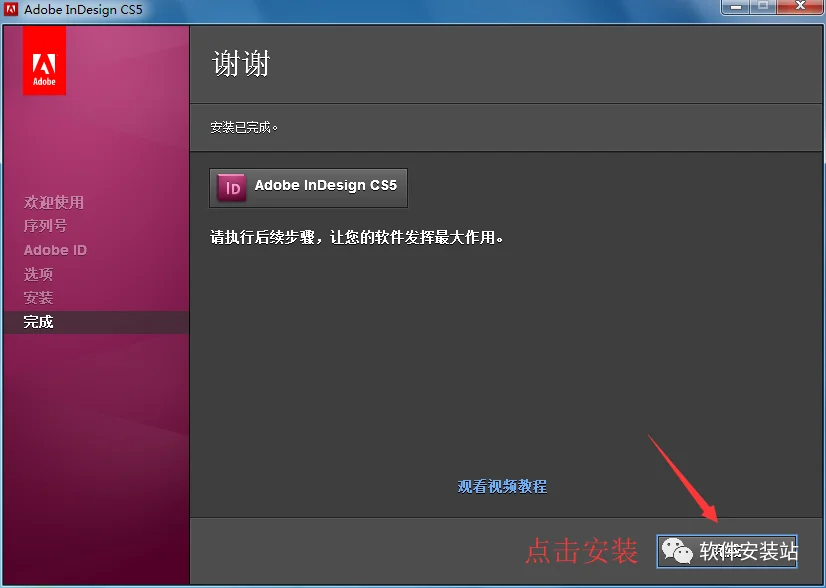
Task: Click the Adobe icon in the title bar
Action: (x=11, y=9)
